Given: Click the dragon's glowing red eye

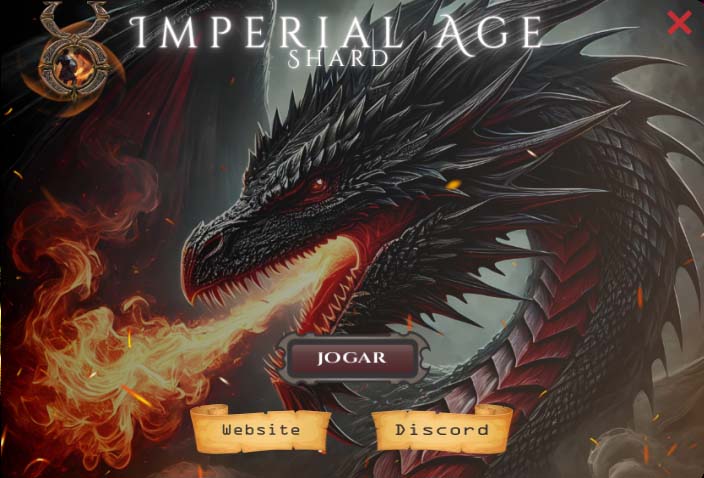Looking at the screenshot, I should coord(319,183).
